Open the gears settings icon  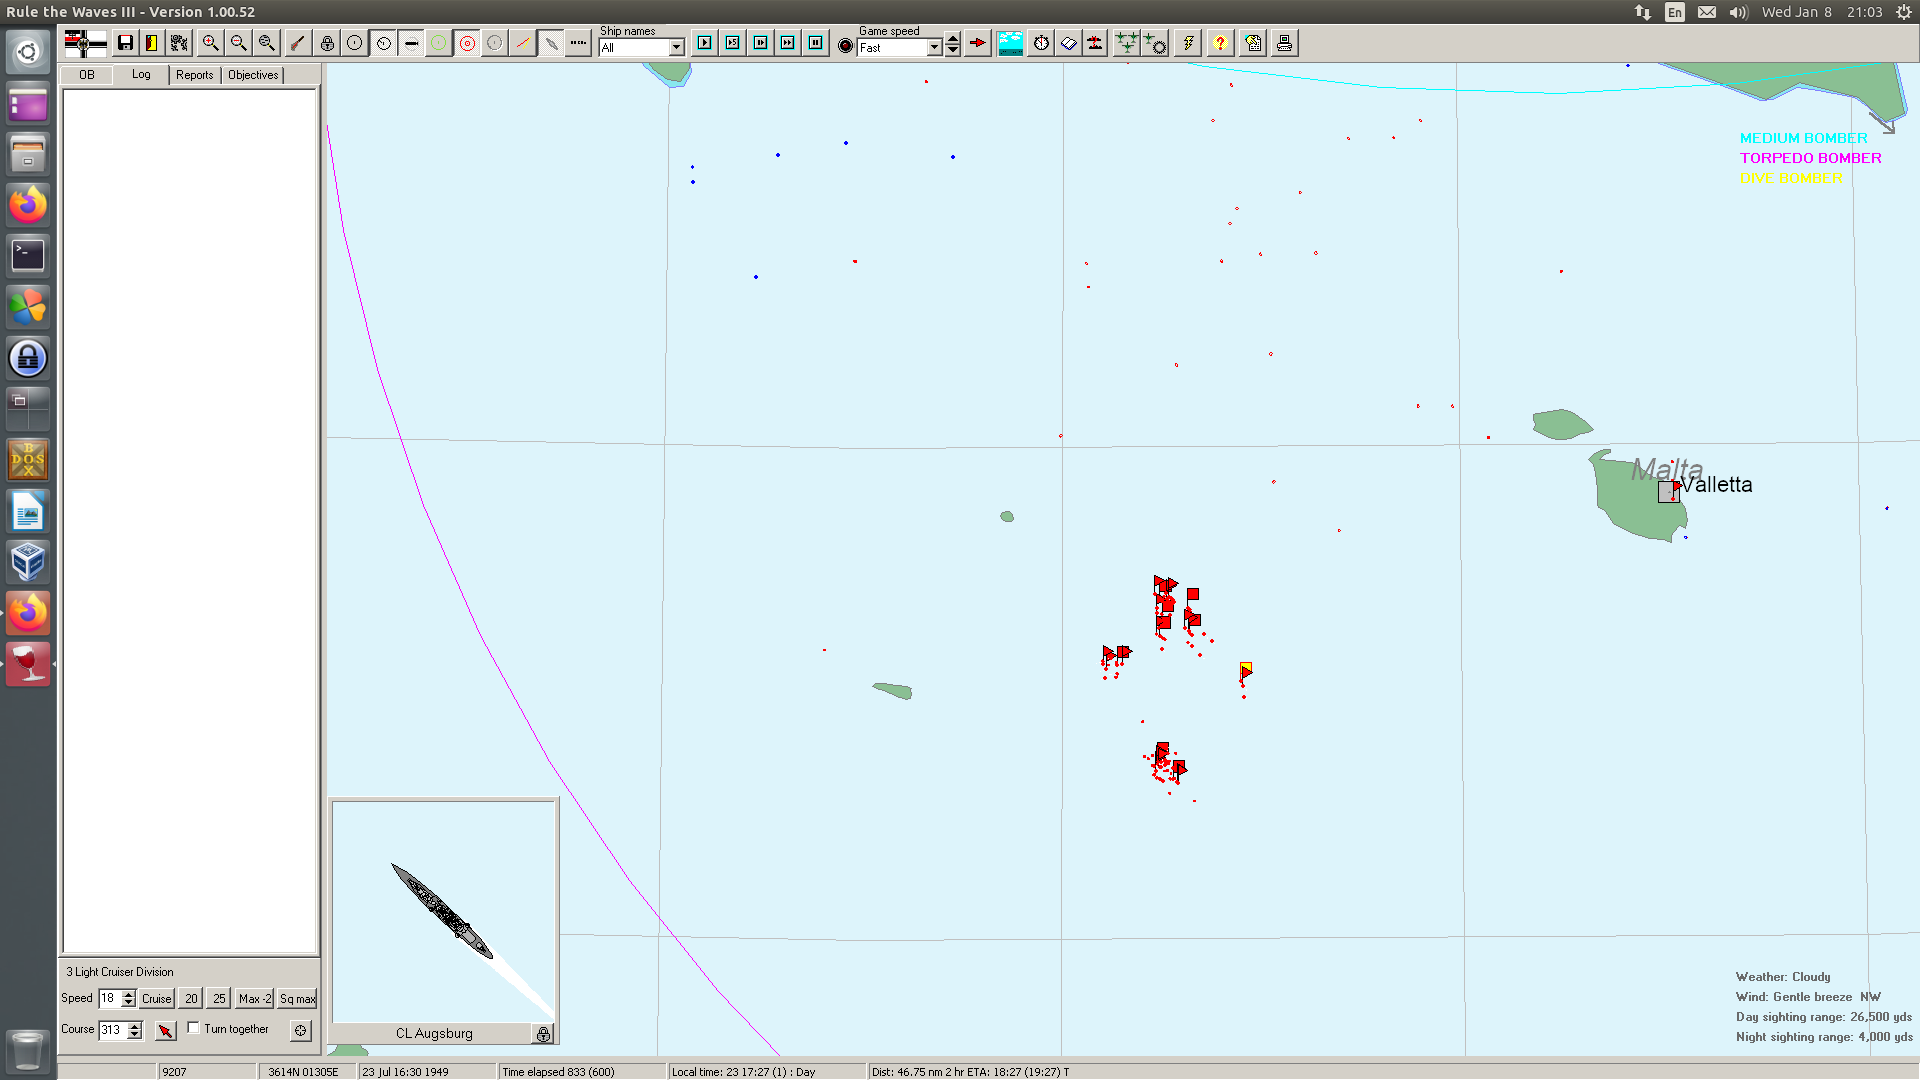pyautogui.click(x=179, y=43)
